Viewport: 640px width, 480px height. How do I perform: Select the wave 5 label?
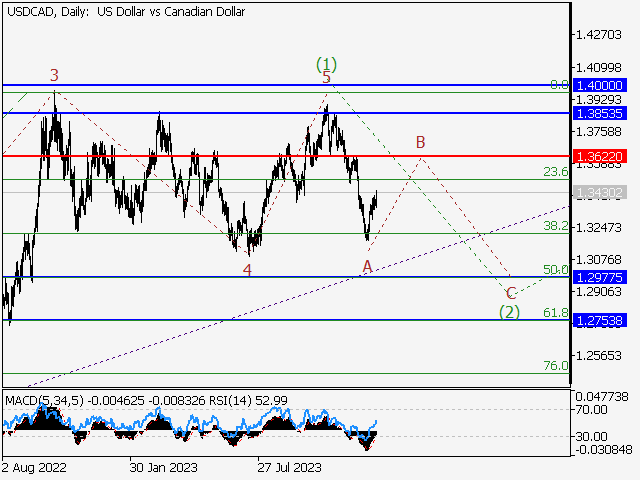tap(327, 77)
